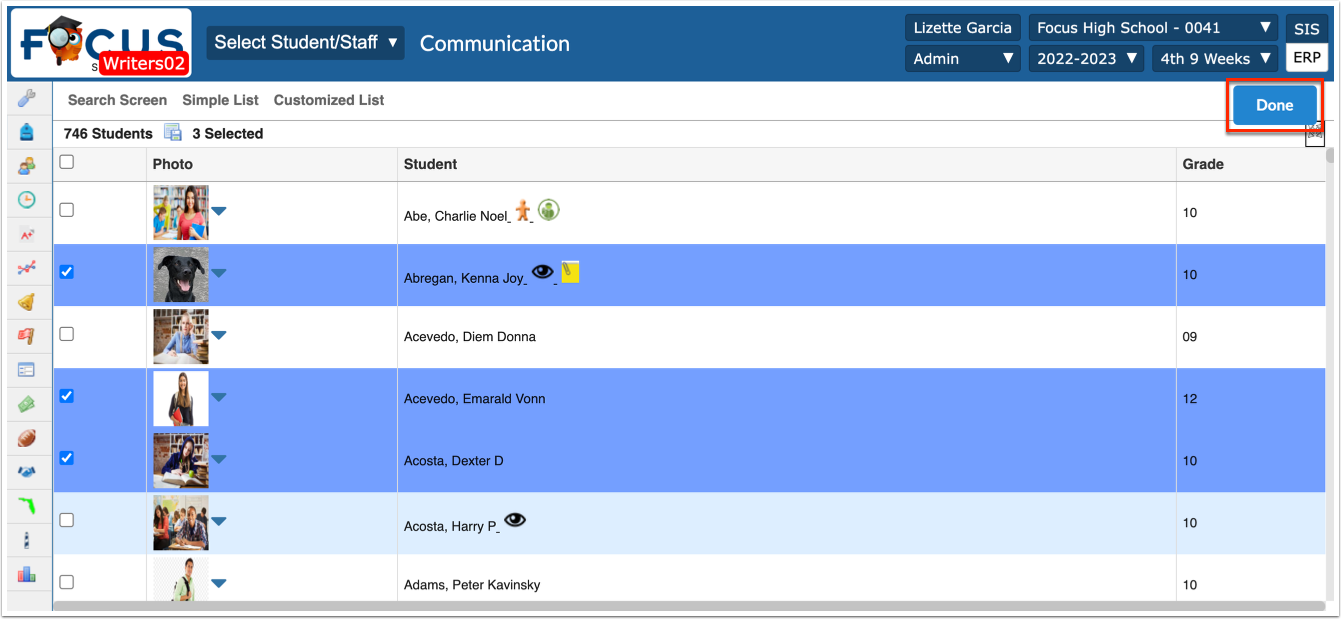Screen dimensions: 1341x619
Task: Open the clock scheduling icon
Action: point(27,199)
